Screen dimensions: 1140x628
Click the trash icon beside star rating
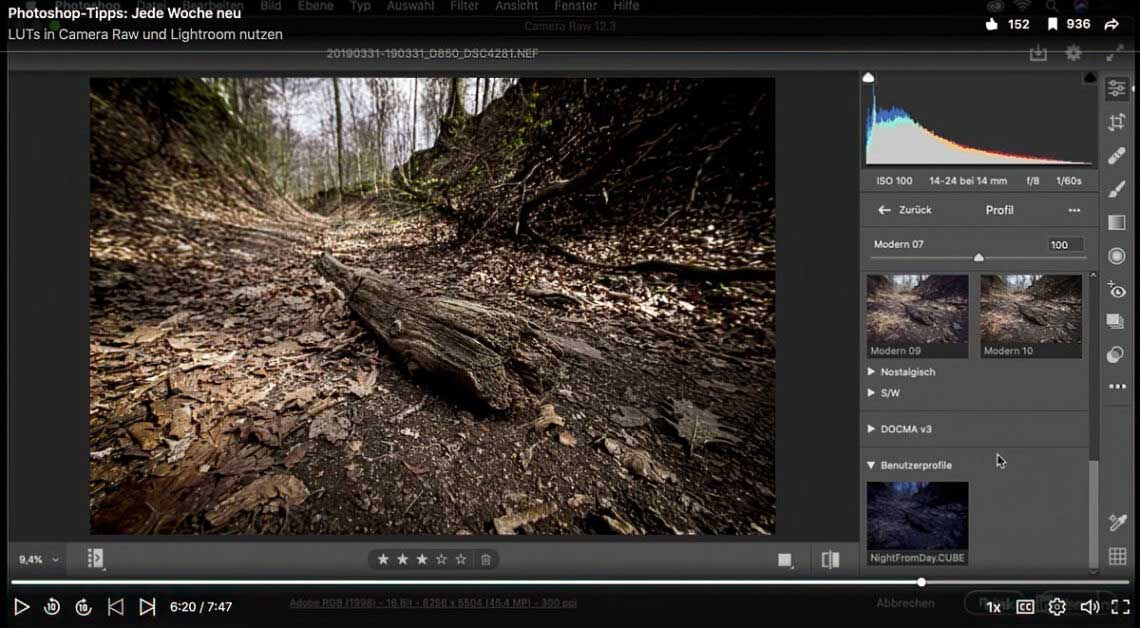click(x=486, y=560)
